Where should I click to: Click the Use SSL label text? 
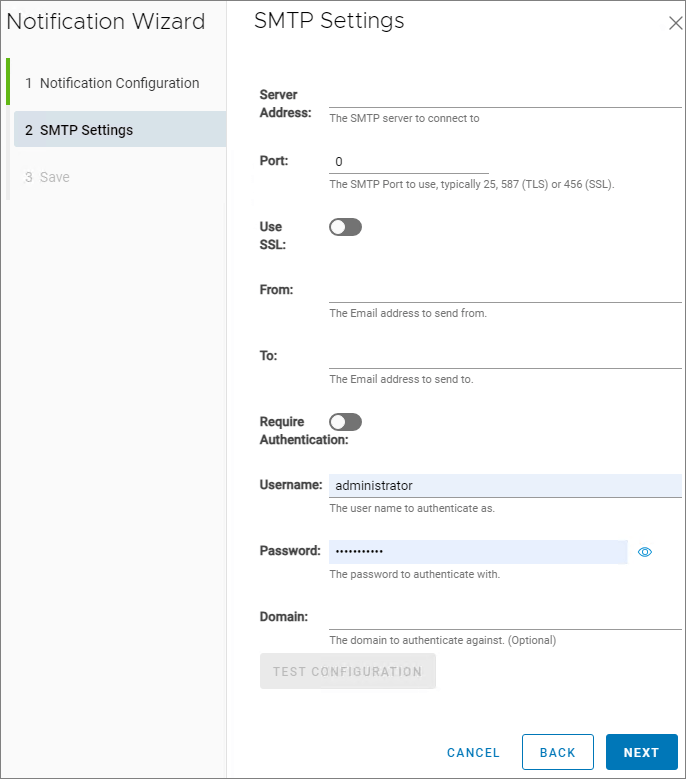click(271, 235)
